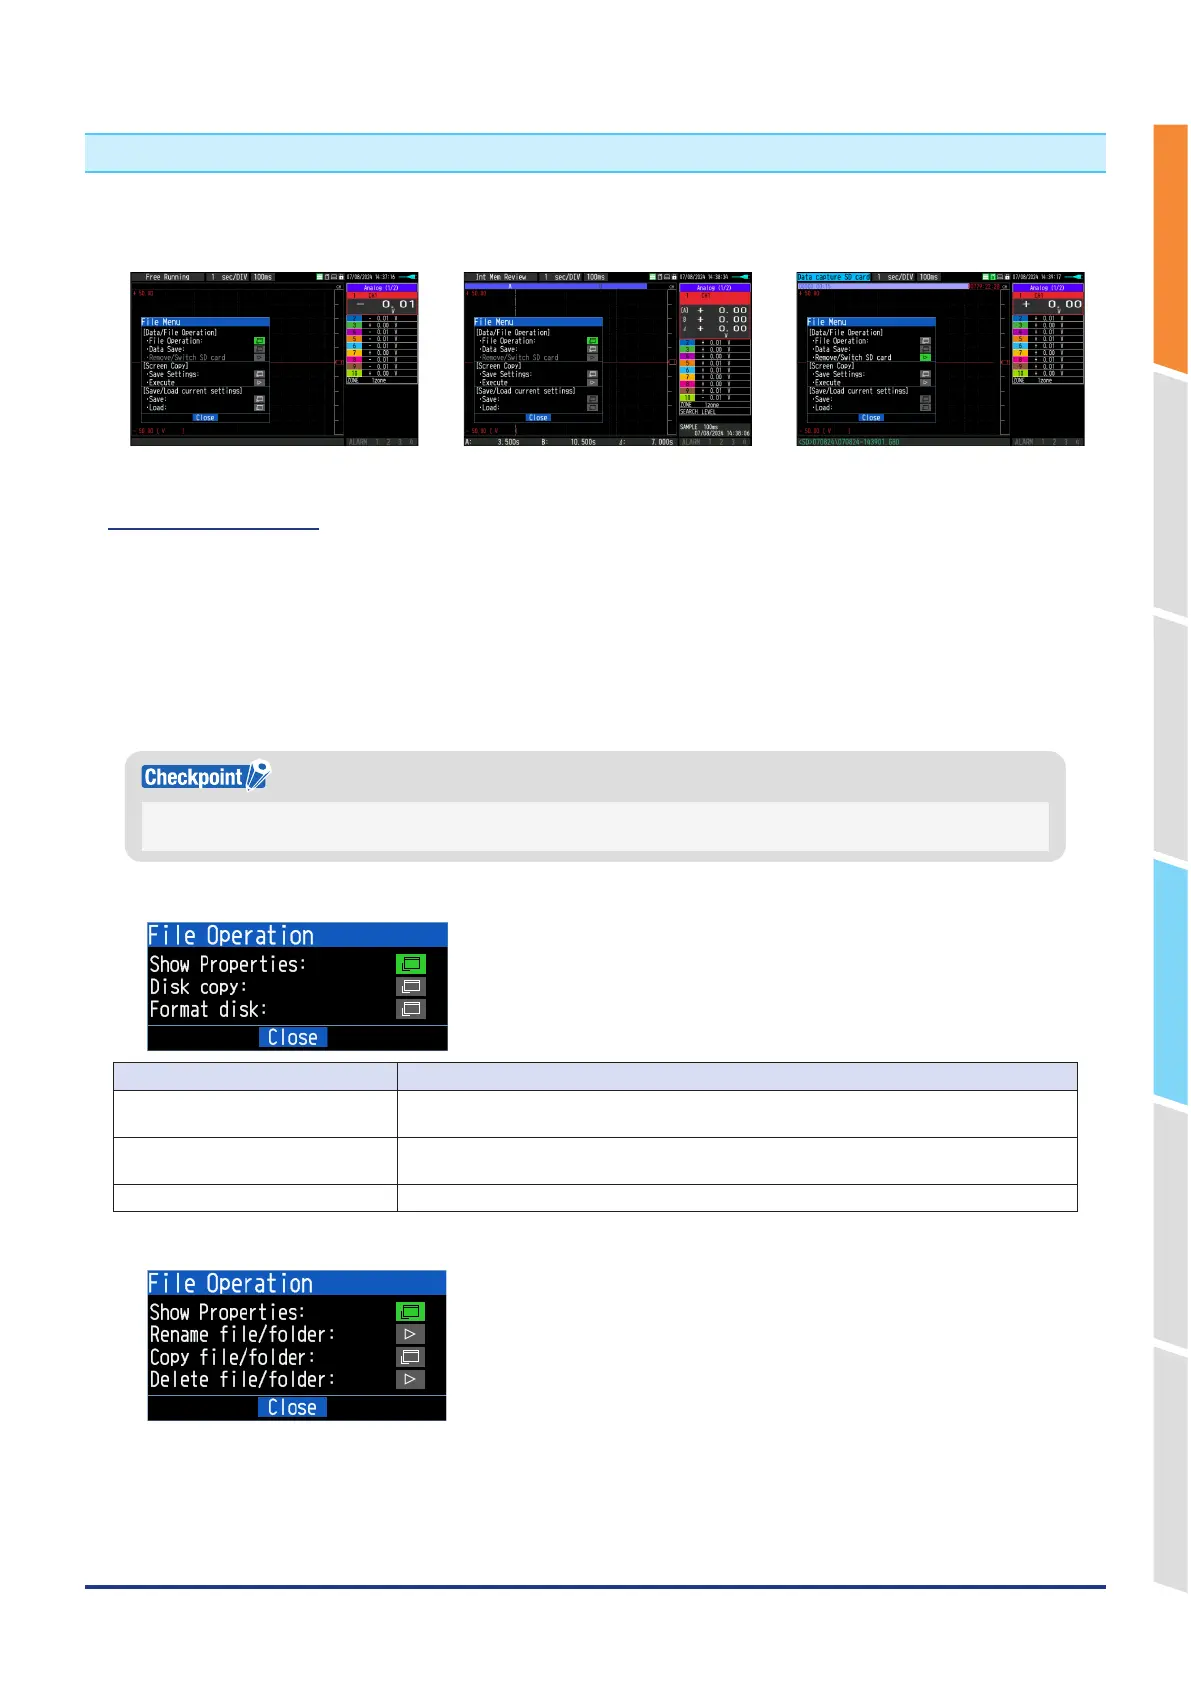The height and width of the screenshot is (1684, 1191).
Task: Click the cursor B value '10.500s'
Action: pyautogui.click(x=583, y=442)
